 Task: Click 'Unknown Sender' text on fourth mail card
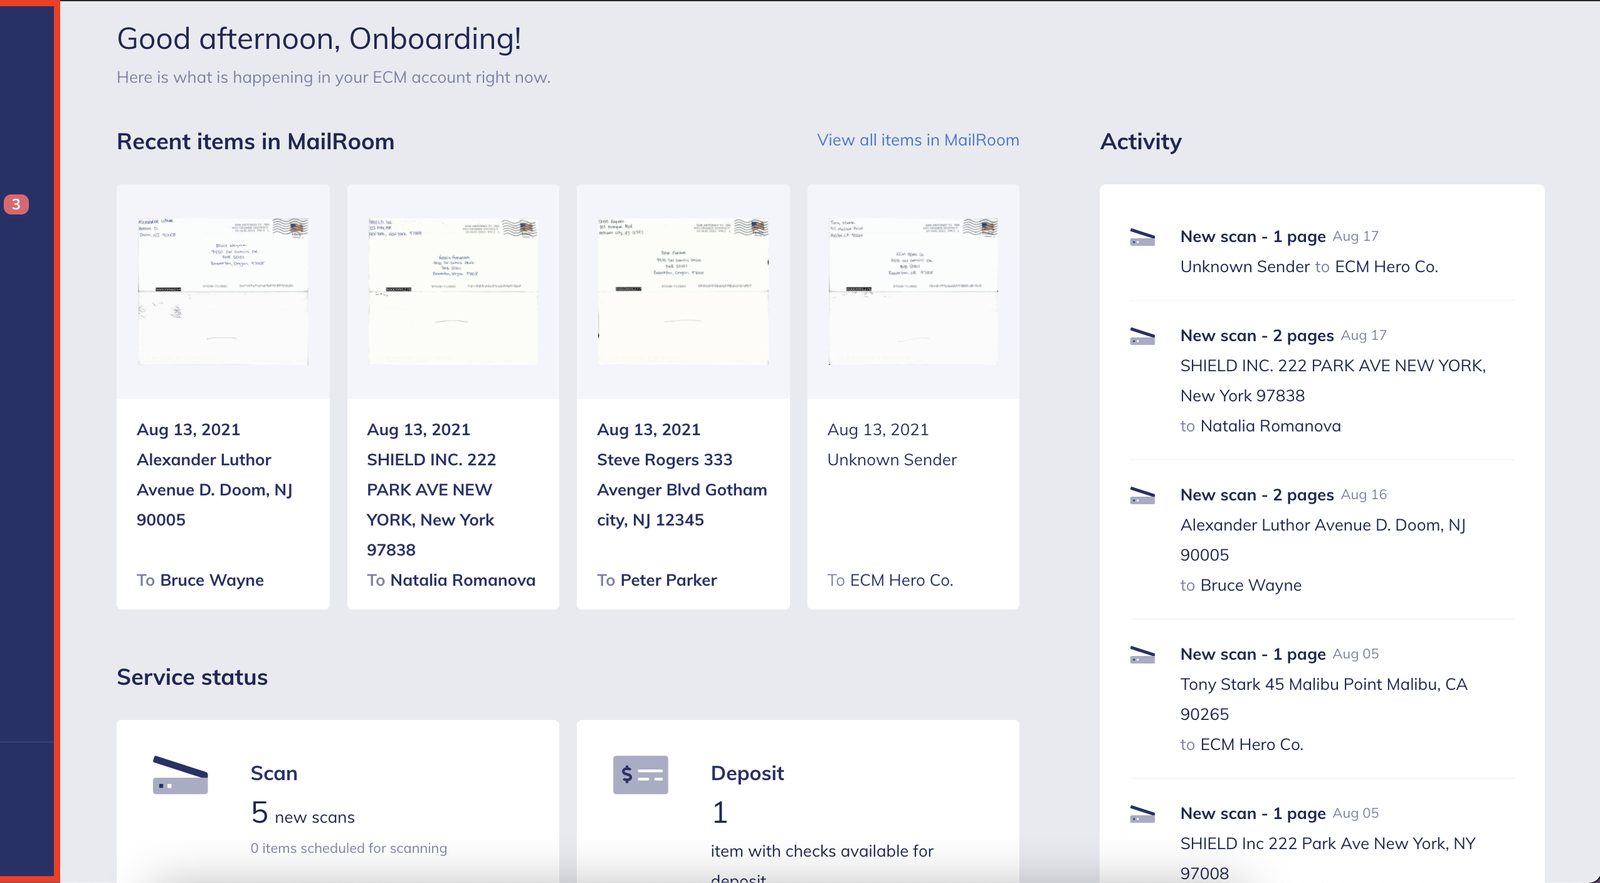pos(892,460)
